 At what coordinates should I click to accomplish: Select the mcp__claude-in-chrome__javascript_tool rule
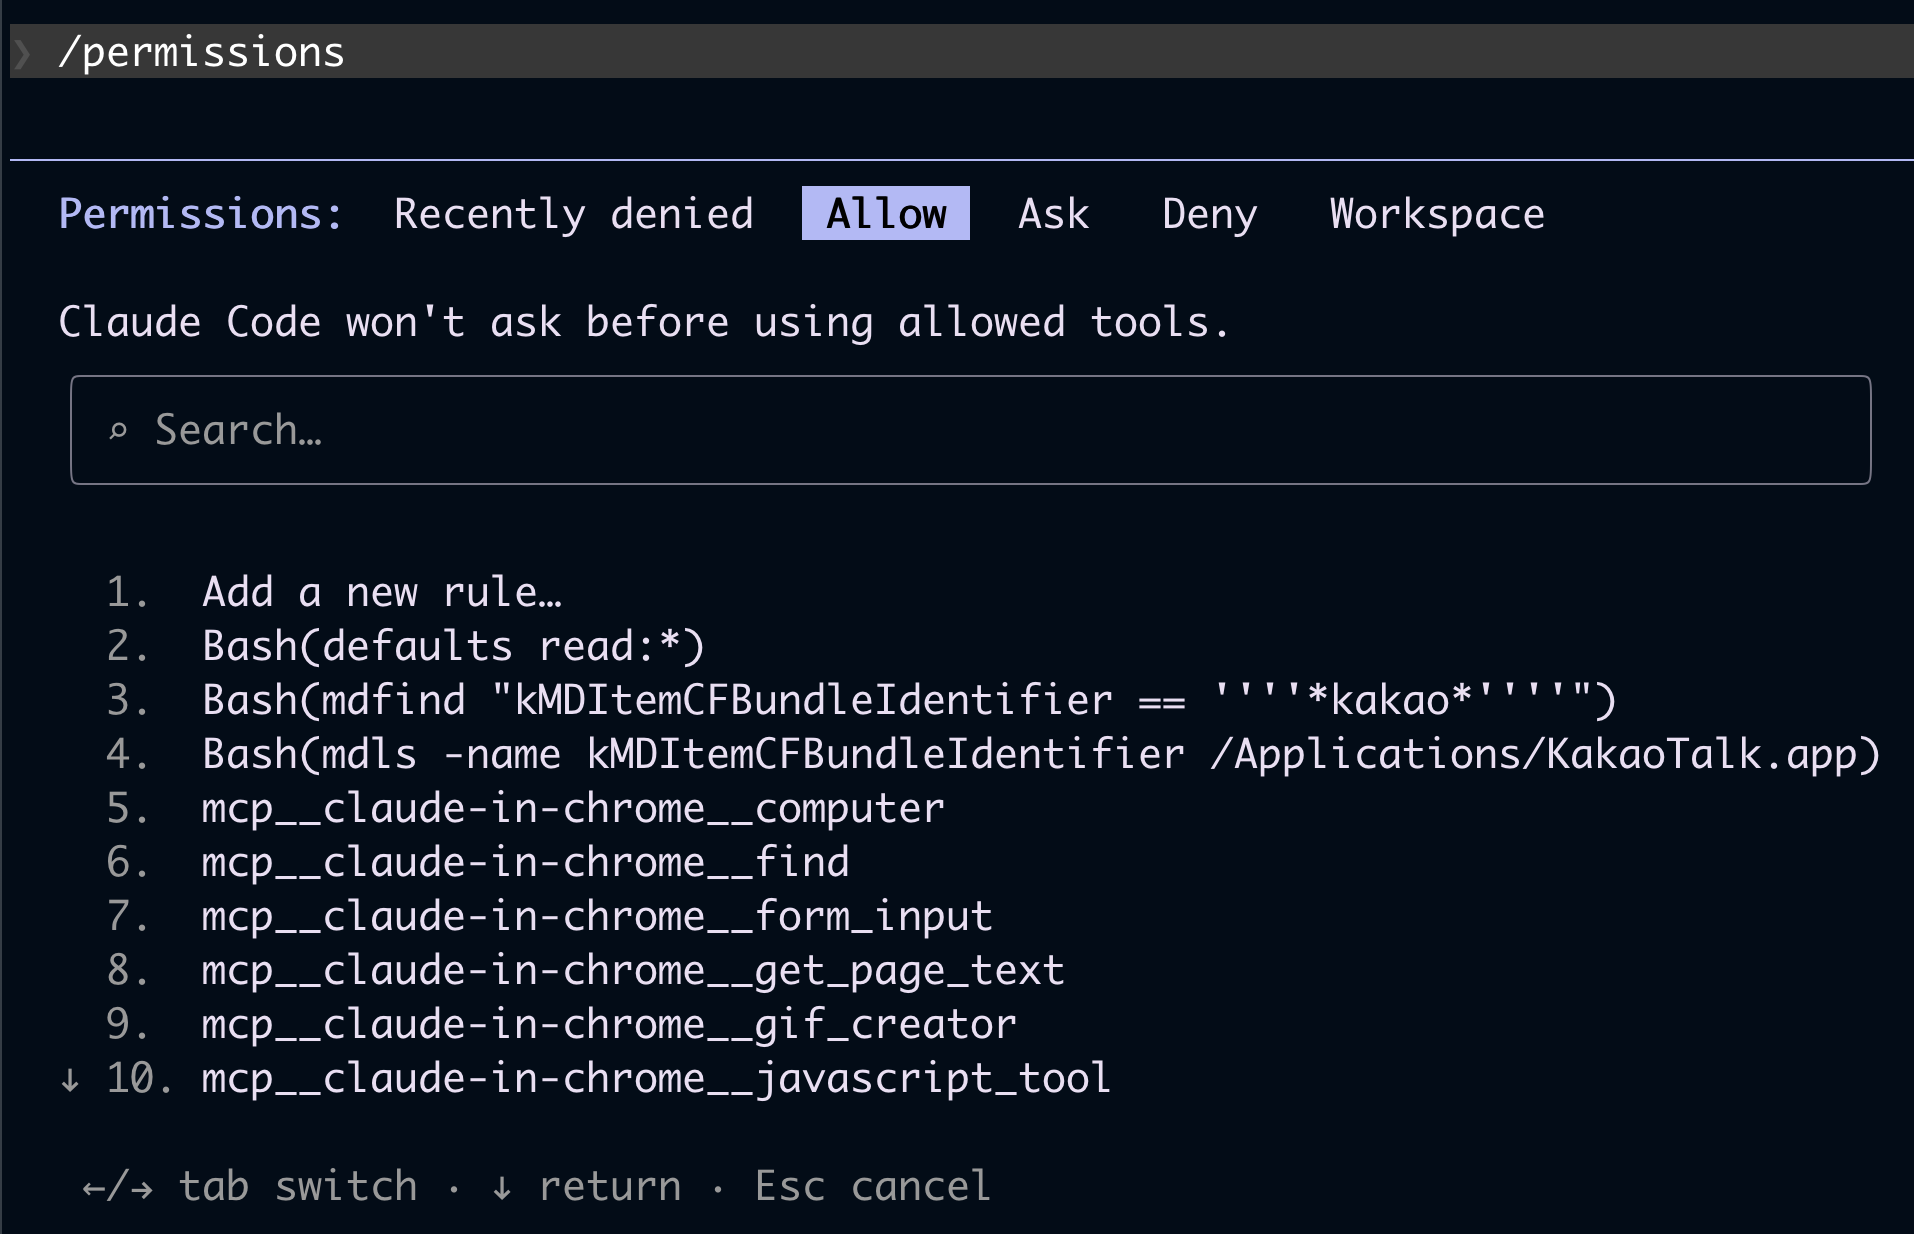(x=656, y=1078)
